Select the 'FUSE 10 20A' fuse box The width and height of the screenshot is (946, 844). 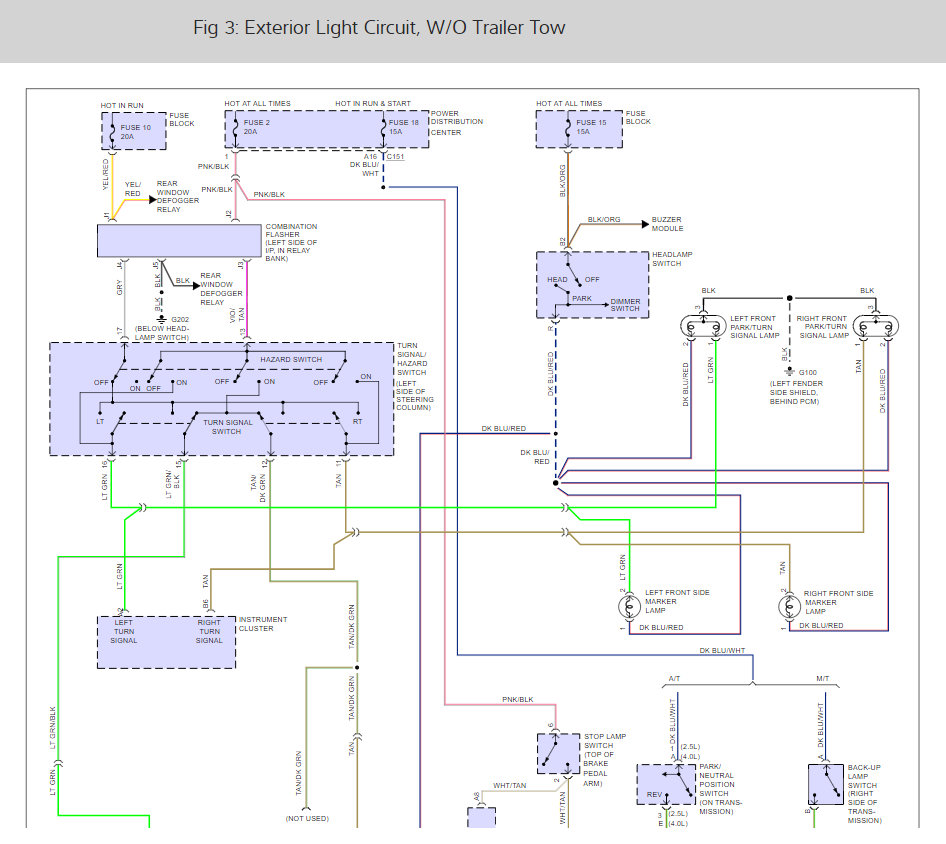[134, 131]
